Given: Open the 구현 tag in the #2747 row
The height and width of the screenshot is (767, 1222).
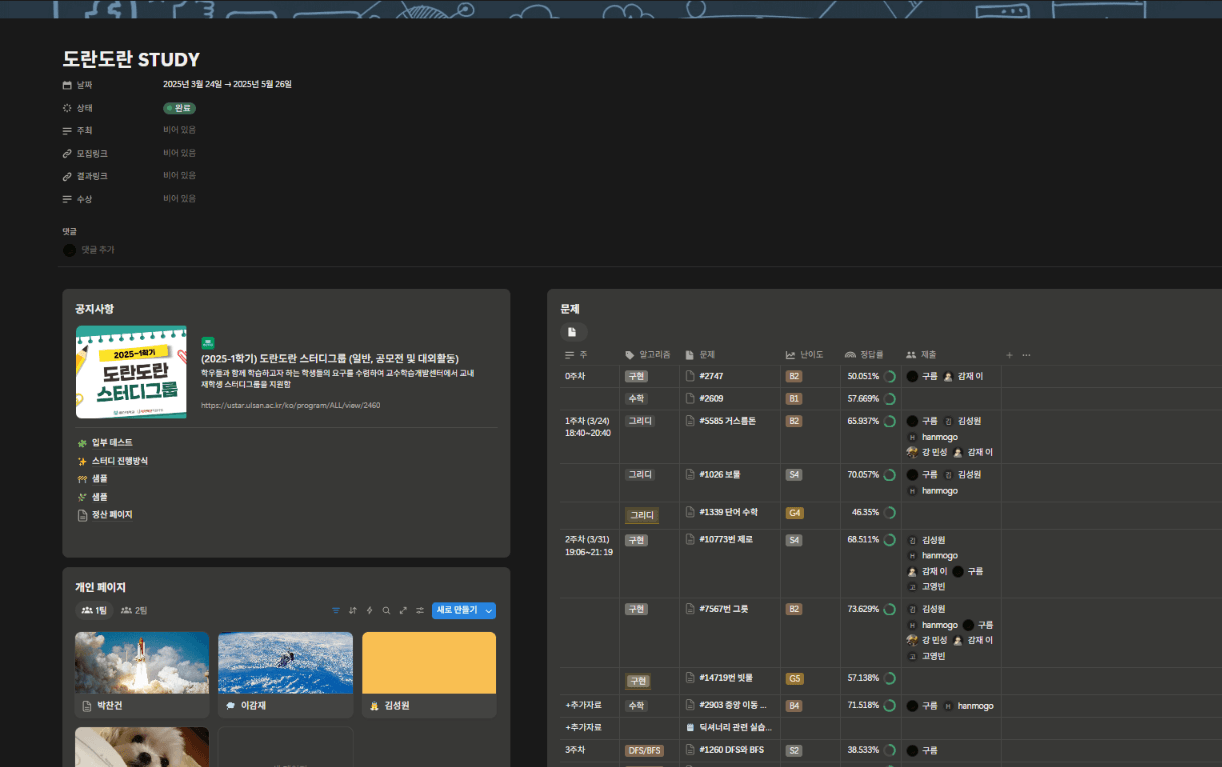Looking at the screenshot, I should pyautogui.click(x=636, y=377).
